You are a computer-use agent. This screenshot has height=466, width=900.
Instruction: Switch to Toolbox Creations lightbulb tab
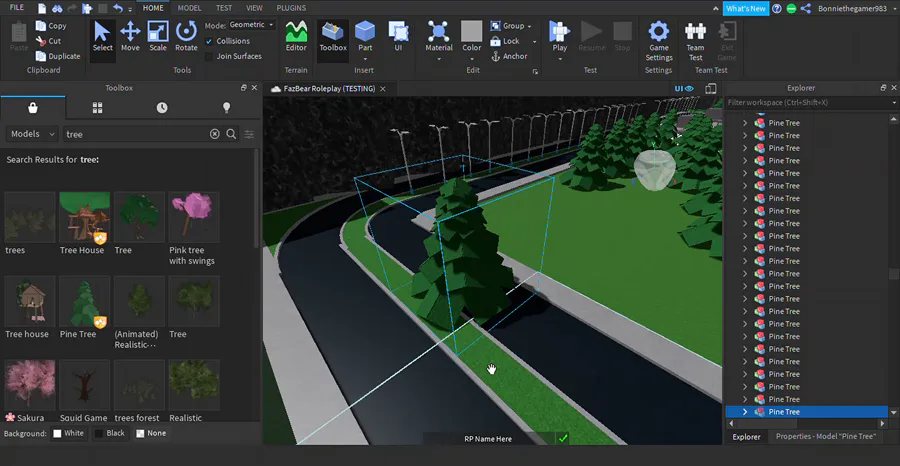(x=226, y=108)
